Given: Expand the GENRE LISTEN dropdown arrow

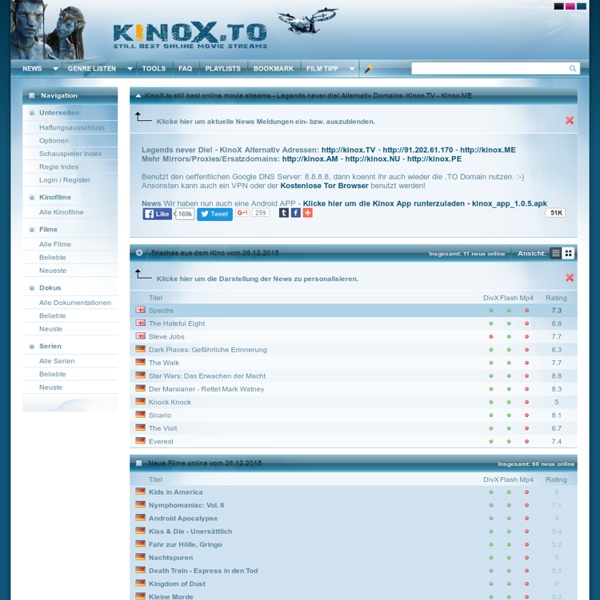Looking at the screenshot, I should [x=130, y=69].
